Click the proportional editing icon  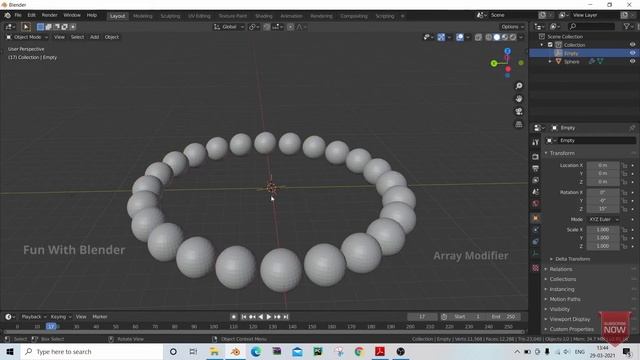point(290,27)
